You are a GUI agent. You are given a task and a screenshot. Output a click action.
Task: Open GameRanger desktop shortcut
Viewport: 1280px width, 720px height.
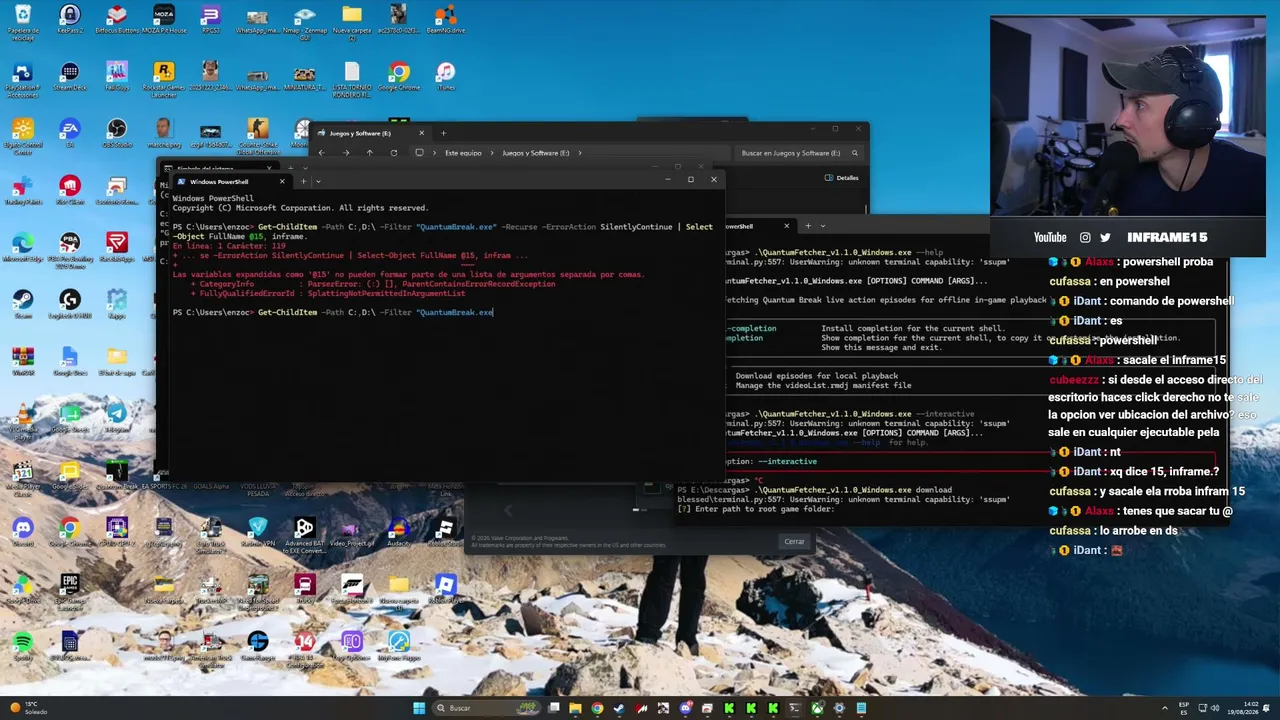point(257,646)
